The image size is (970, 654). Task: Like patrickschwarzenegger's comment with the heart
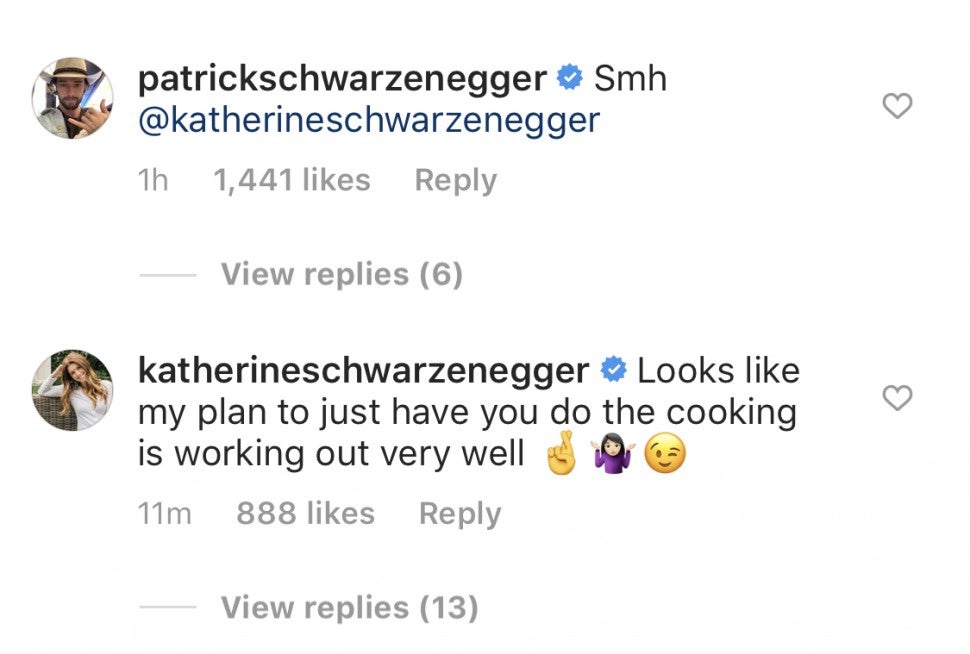click(x=897, y=105)
